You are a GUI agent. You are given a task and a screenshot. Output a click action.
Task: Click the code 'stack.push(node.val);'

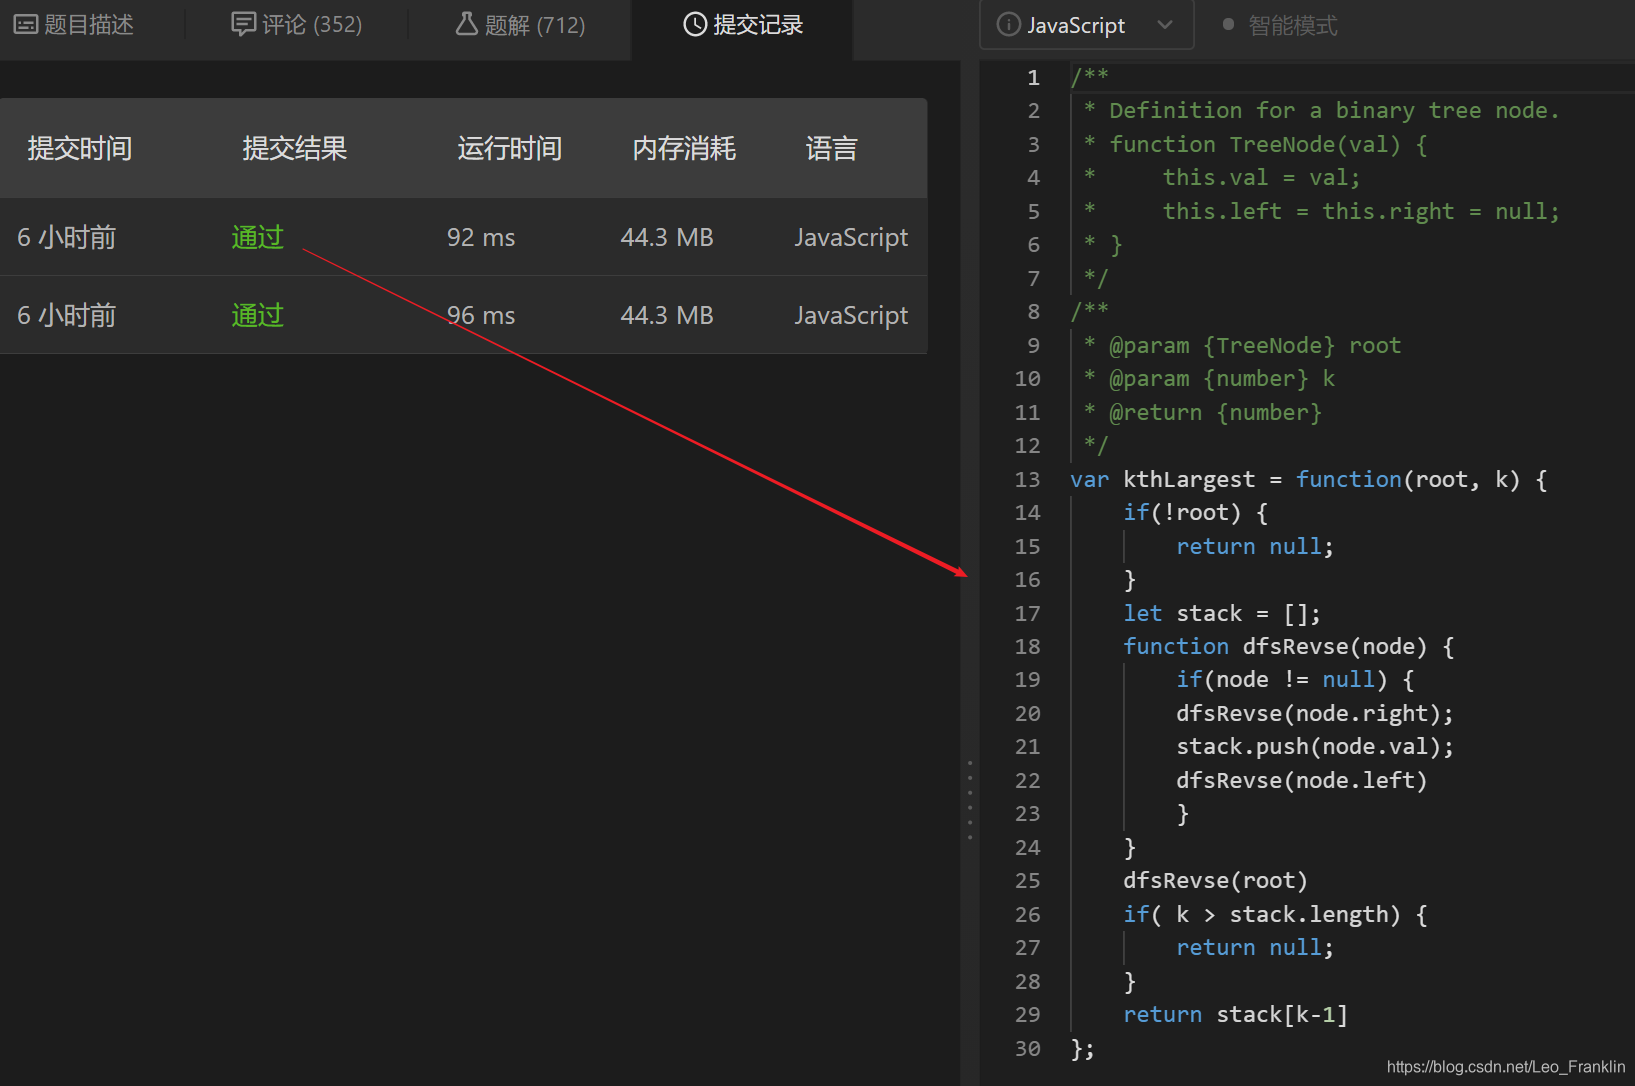[x=1315, y=746]
